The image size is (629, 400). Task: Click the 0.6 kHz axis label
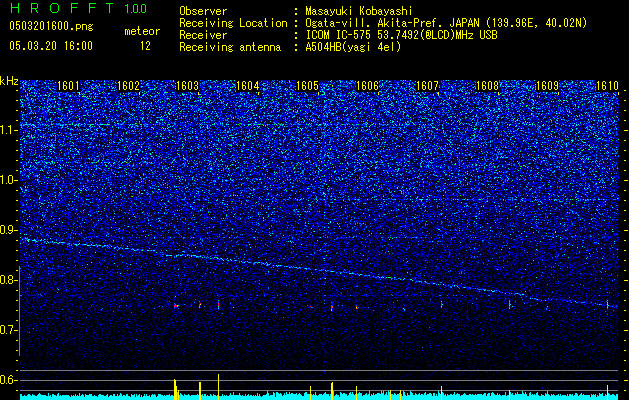(x=9, y=380)
